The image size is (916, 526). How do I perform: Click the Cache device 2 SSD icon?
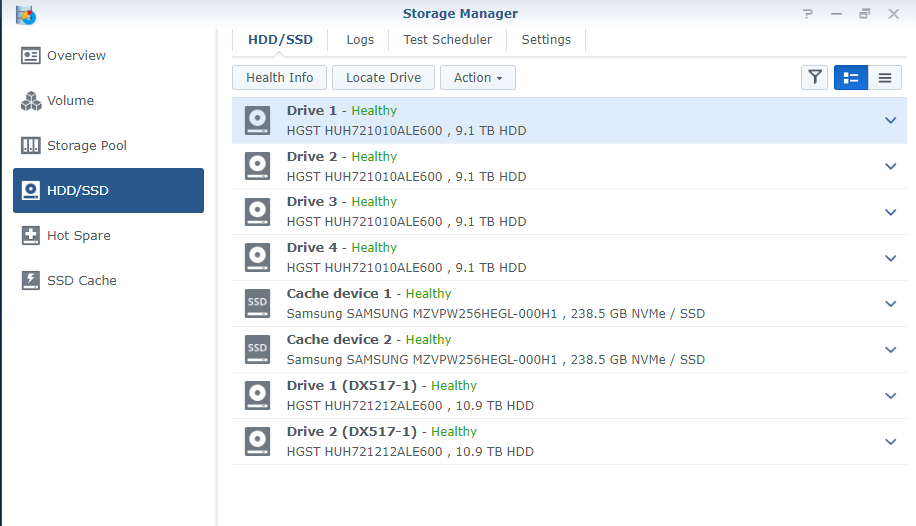257,349
